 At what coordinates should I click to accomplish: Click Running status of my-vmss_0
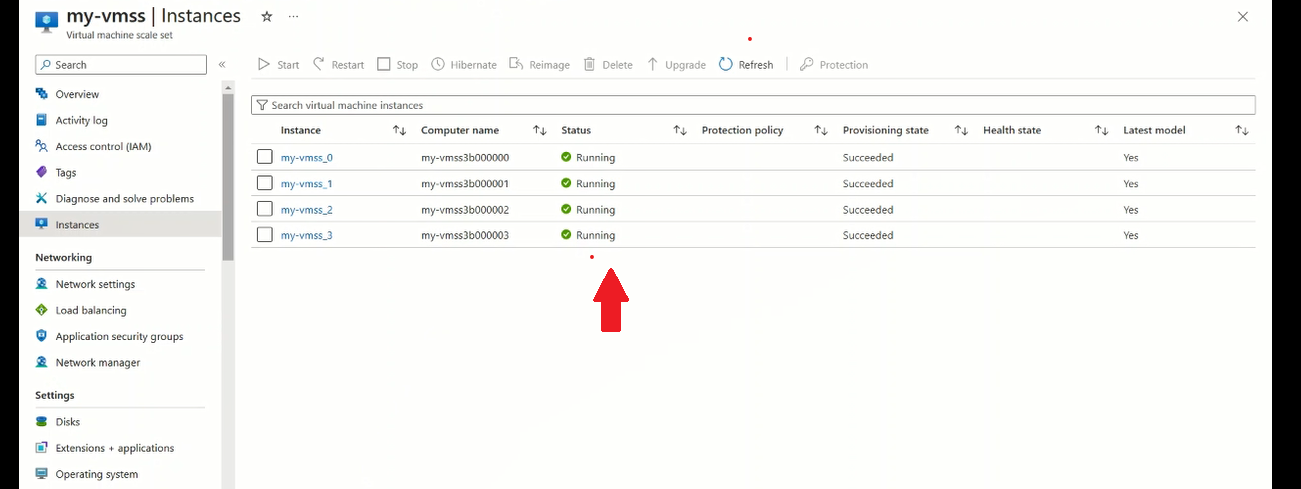coord(588,158)
